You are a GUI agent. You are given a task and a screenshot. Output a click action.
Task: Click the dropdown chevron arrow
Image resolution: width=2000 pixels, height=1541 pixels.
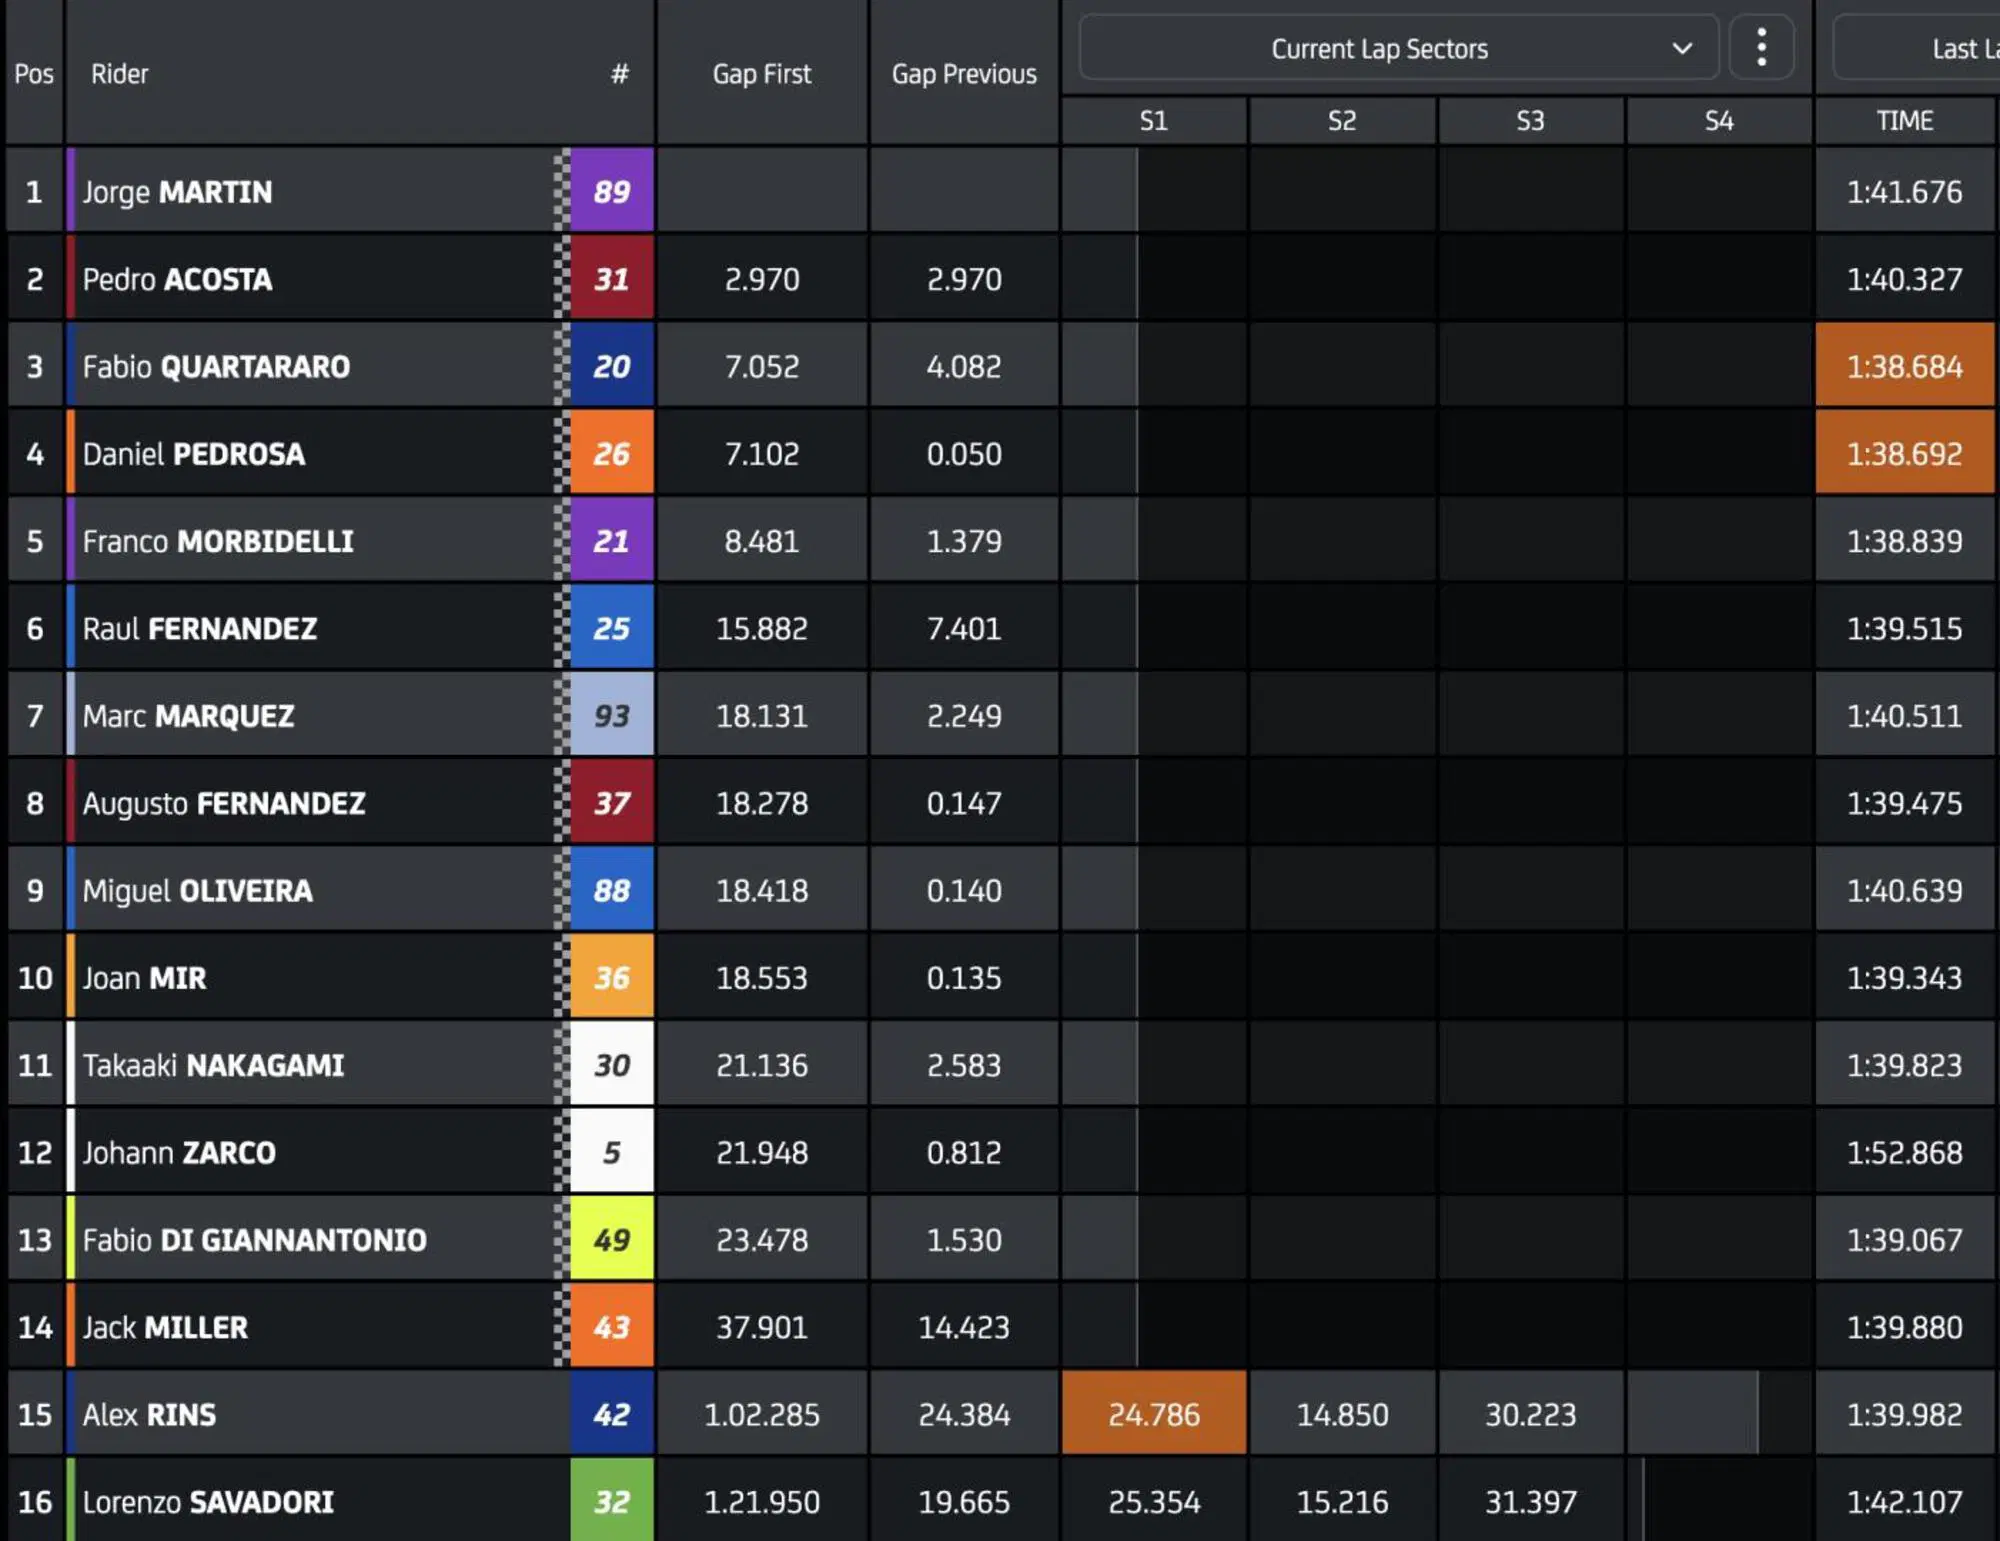(x=1682, y=49)
